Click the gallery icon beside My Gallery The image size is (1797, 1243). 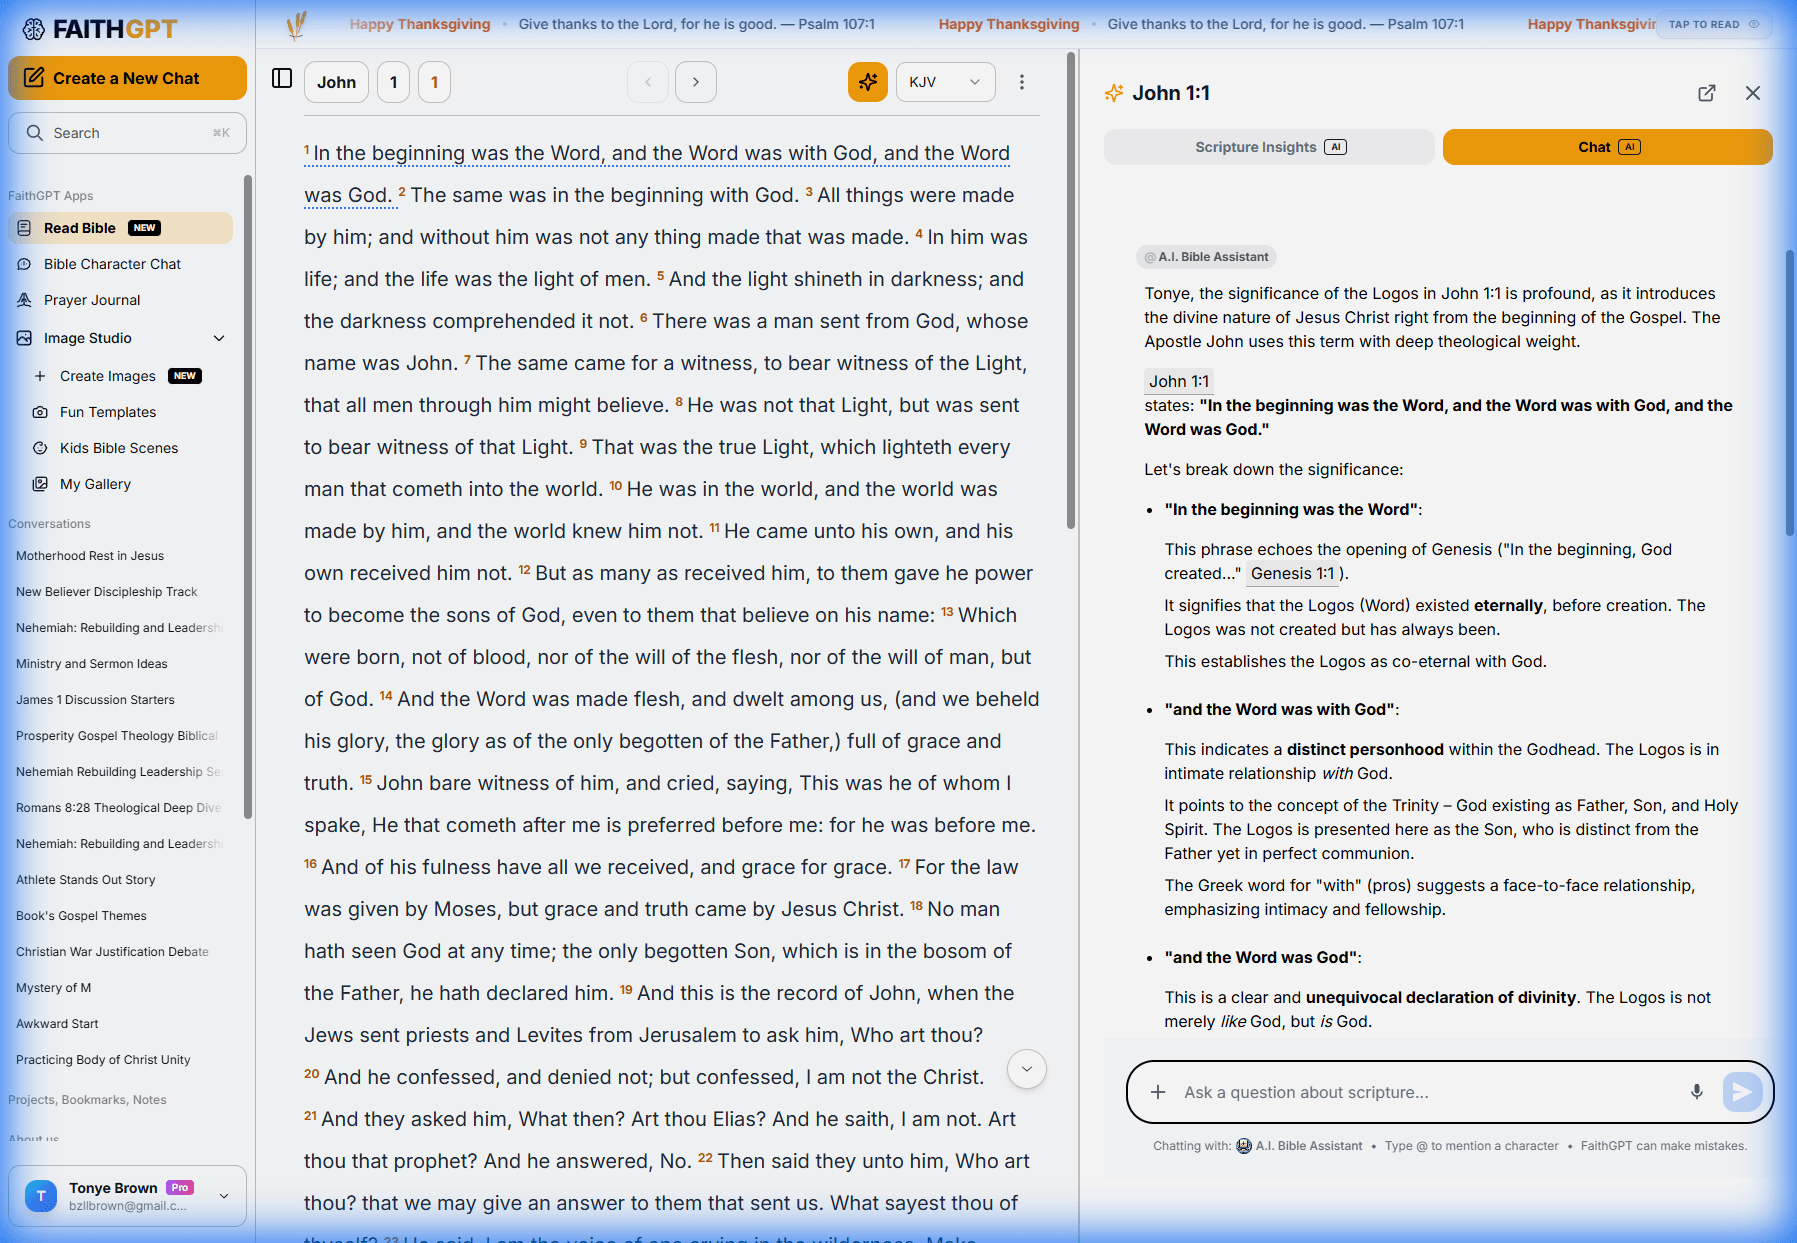coord(40,484)
